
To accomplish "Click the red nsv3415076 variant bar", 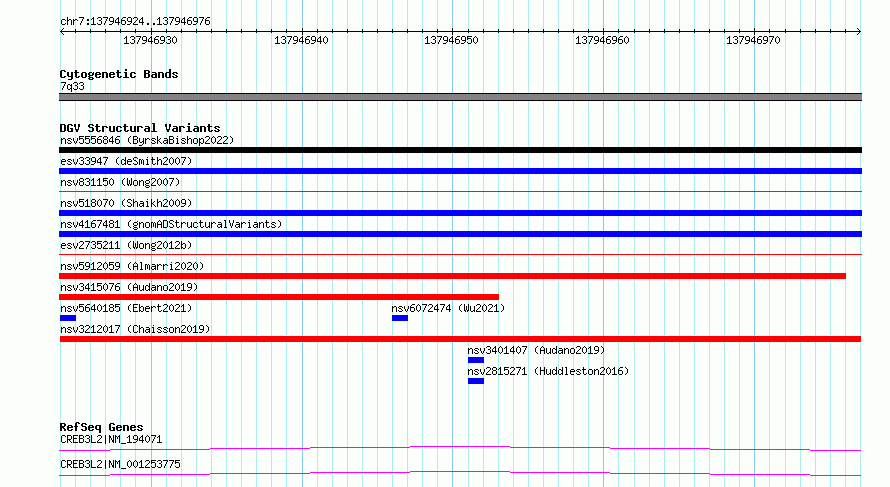I will tap(279, 297).
